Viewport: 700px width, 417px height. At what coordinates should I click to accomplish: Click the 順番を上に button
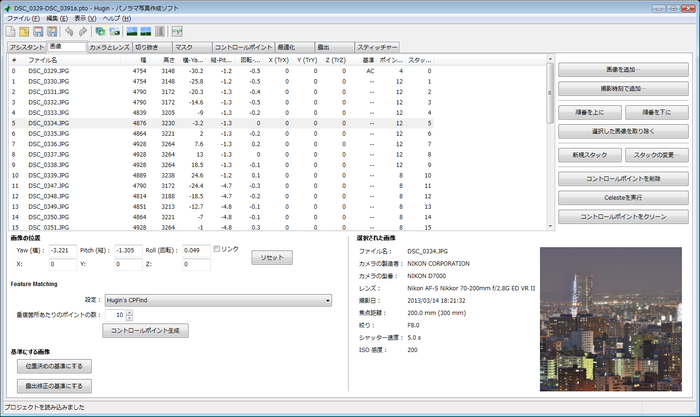[590, 113]
